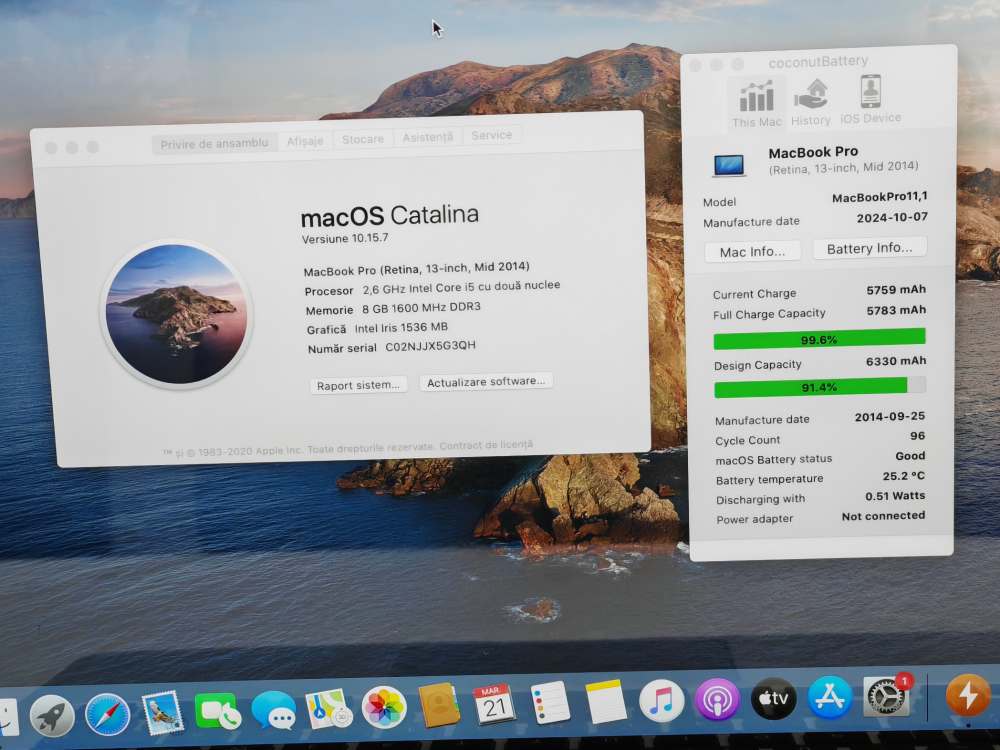
Task: Click the 99.6% charge progress bar
Action: (x=820, y=339)
